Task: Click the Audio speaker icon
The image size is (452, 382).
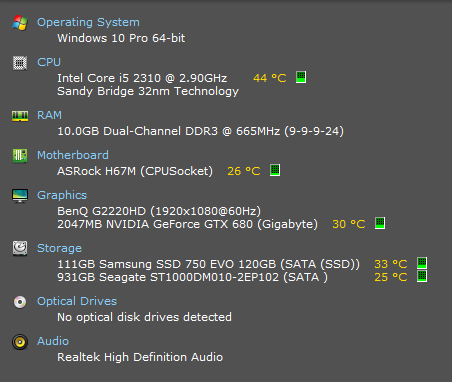Action: click(20, 342)
